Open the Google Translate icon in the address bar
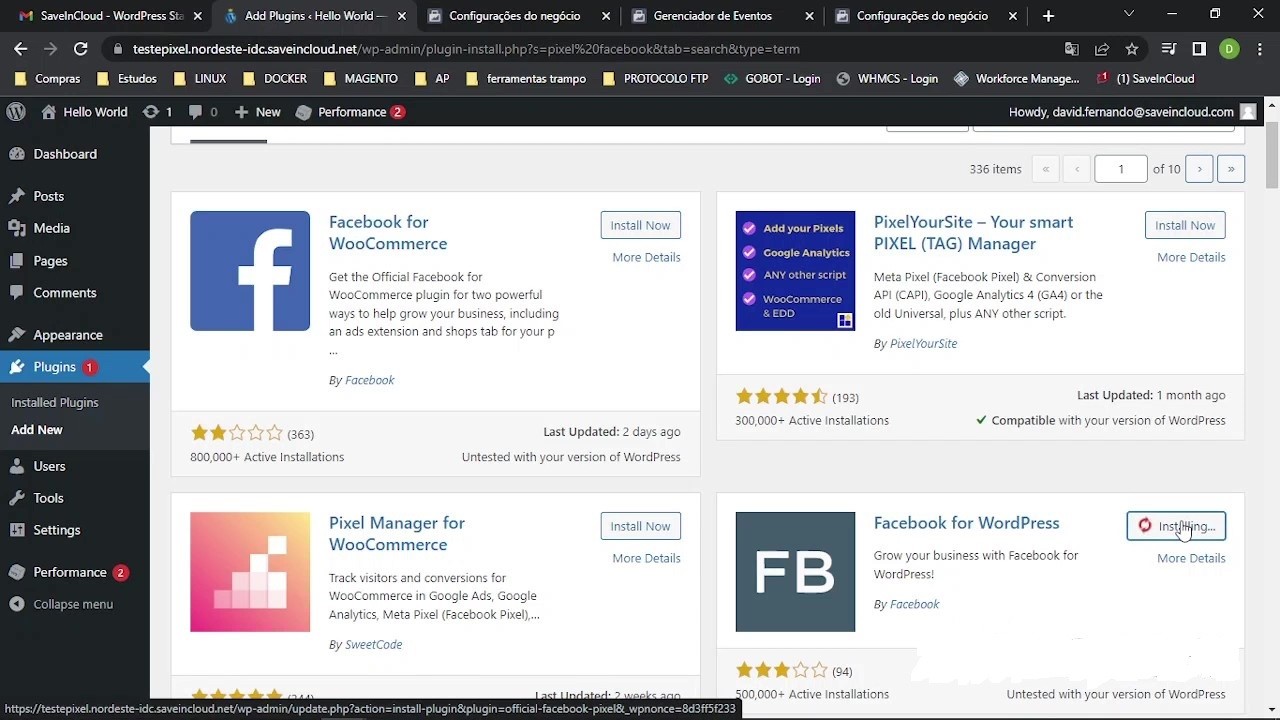The height and width of the screenshot is (720, 1280). (1071, 48)
